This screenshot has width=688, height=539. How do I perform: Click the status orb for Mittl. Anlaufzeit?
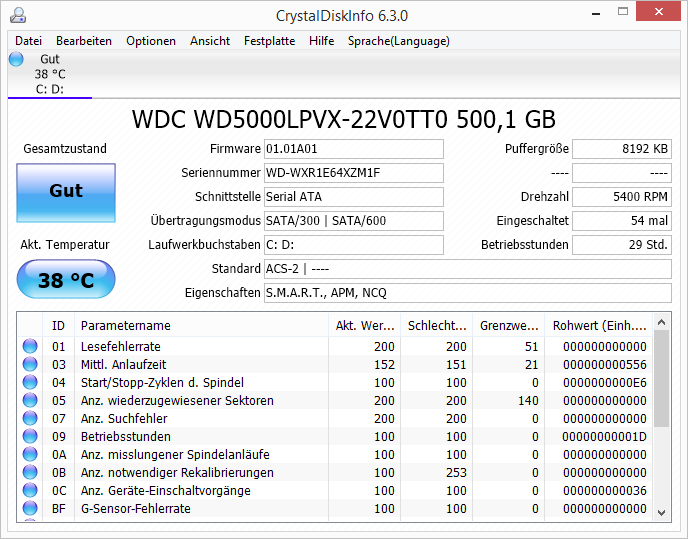(30, 364)
